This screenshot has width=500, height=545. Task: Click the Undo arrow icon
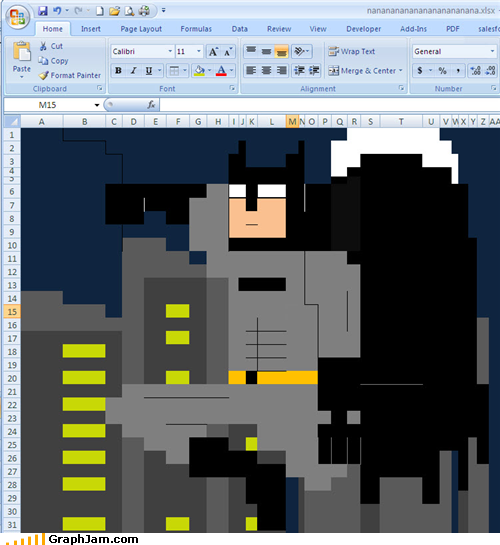click(x=57, y=11)
